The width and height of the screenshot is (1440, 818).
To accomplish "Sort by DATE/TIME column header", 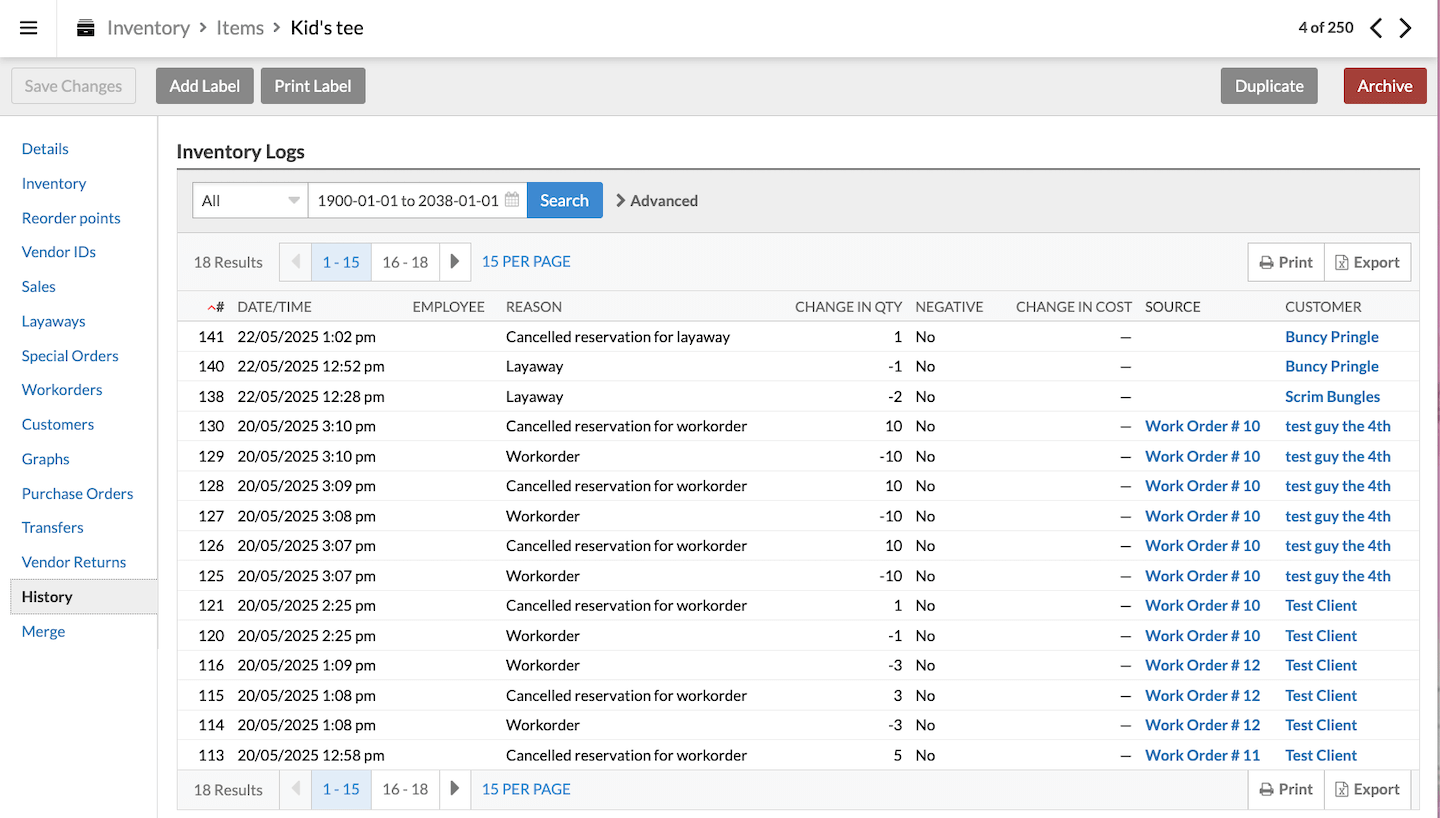I will [274, 307].
